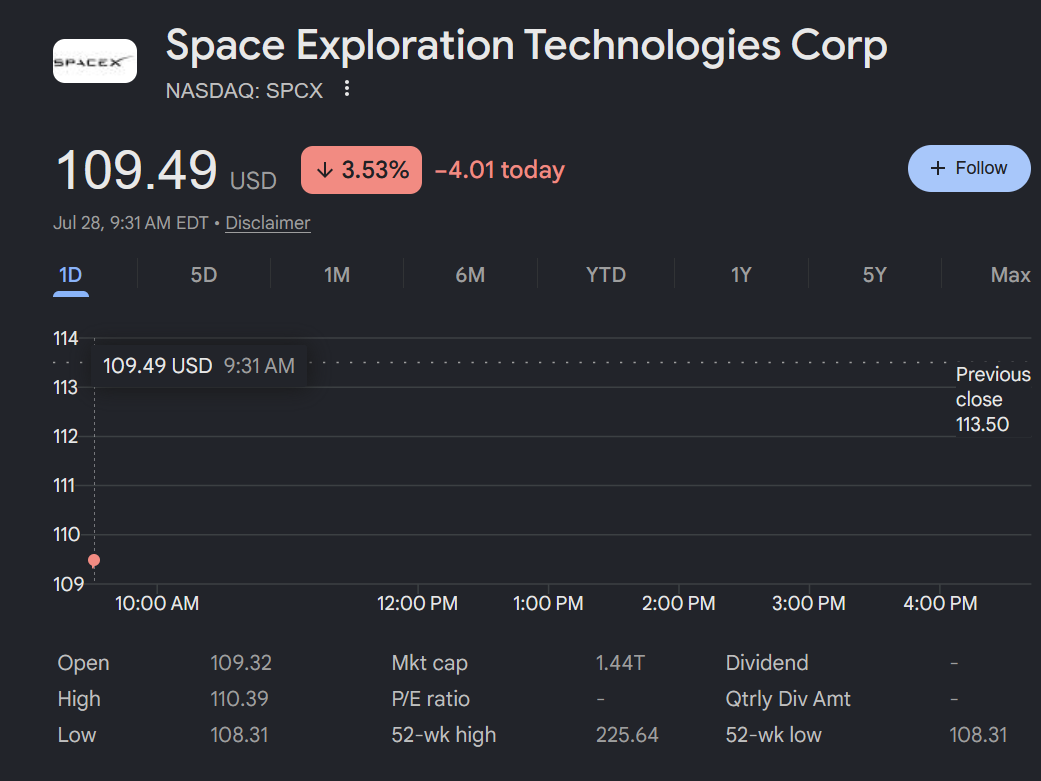Screen dimensions: 1041x781
Task: Click the 3.53% change badge
Action: tap(361, 170)
